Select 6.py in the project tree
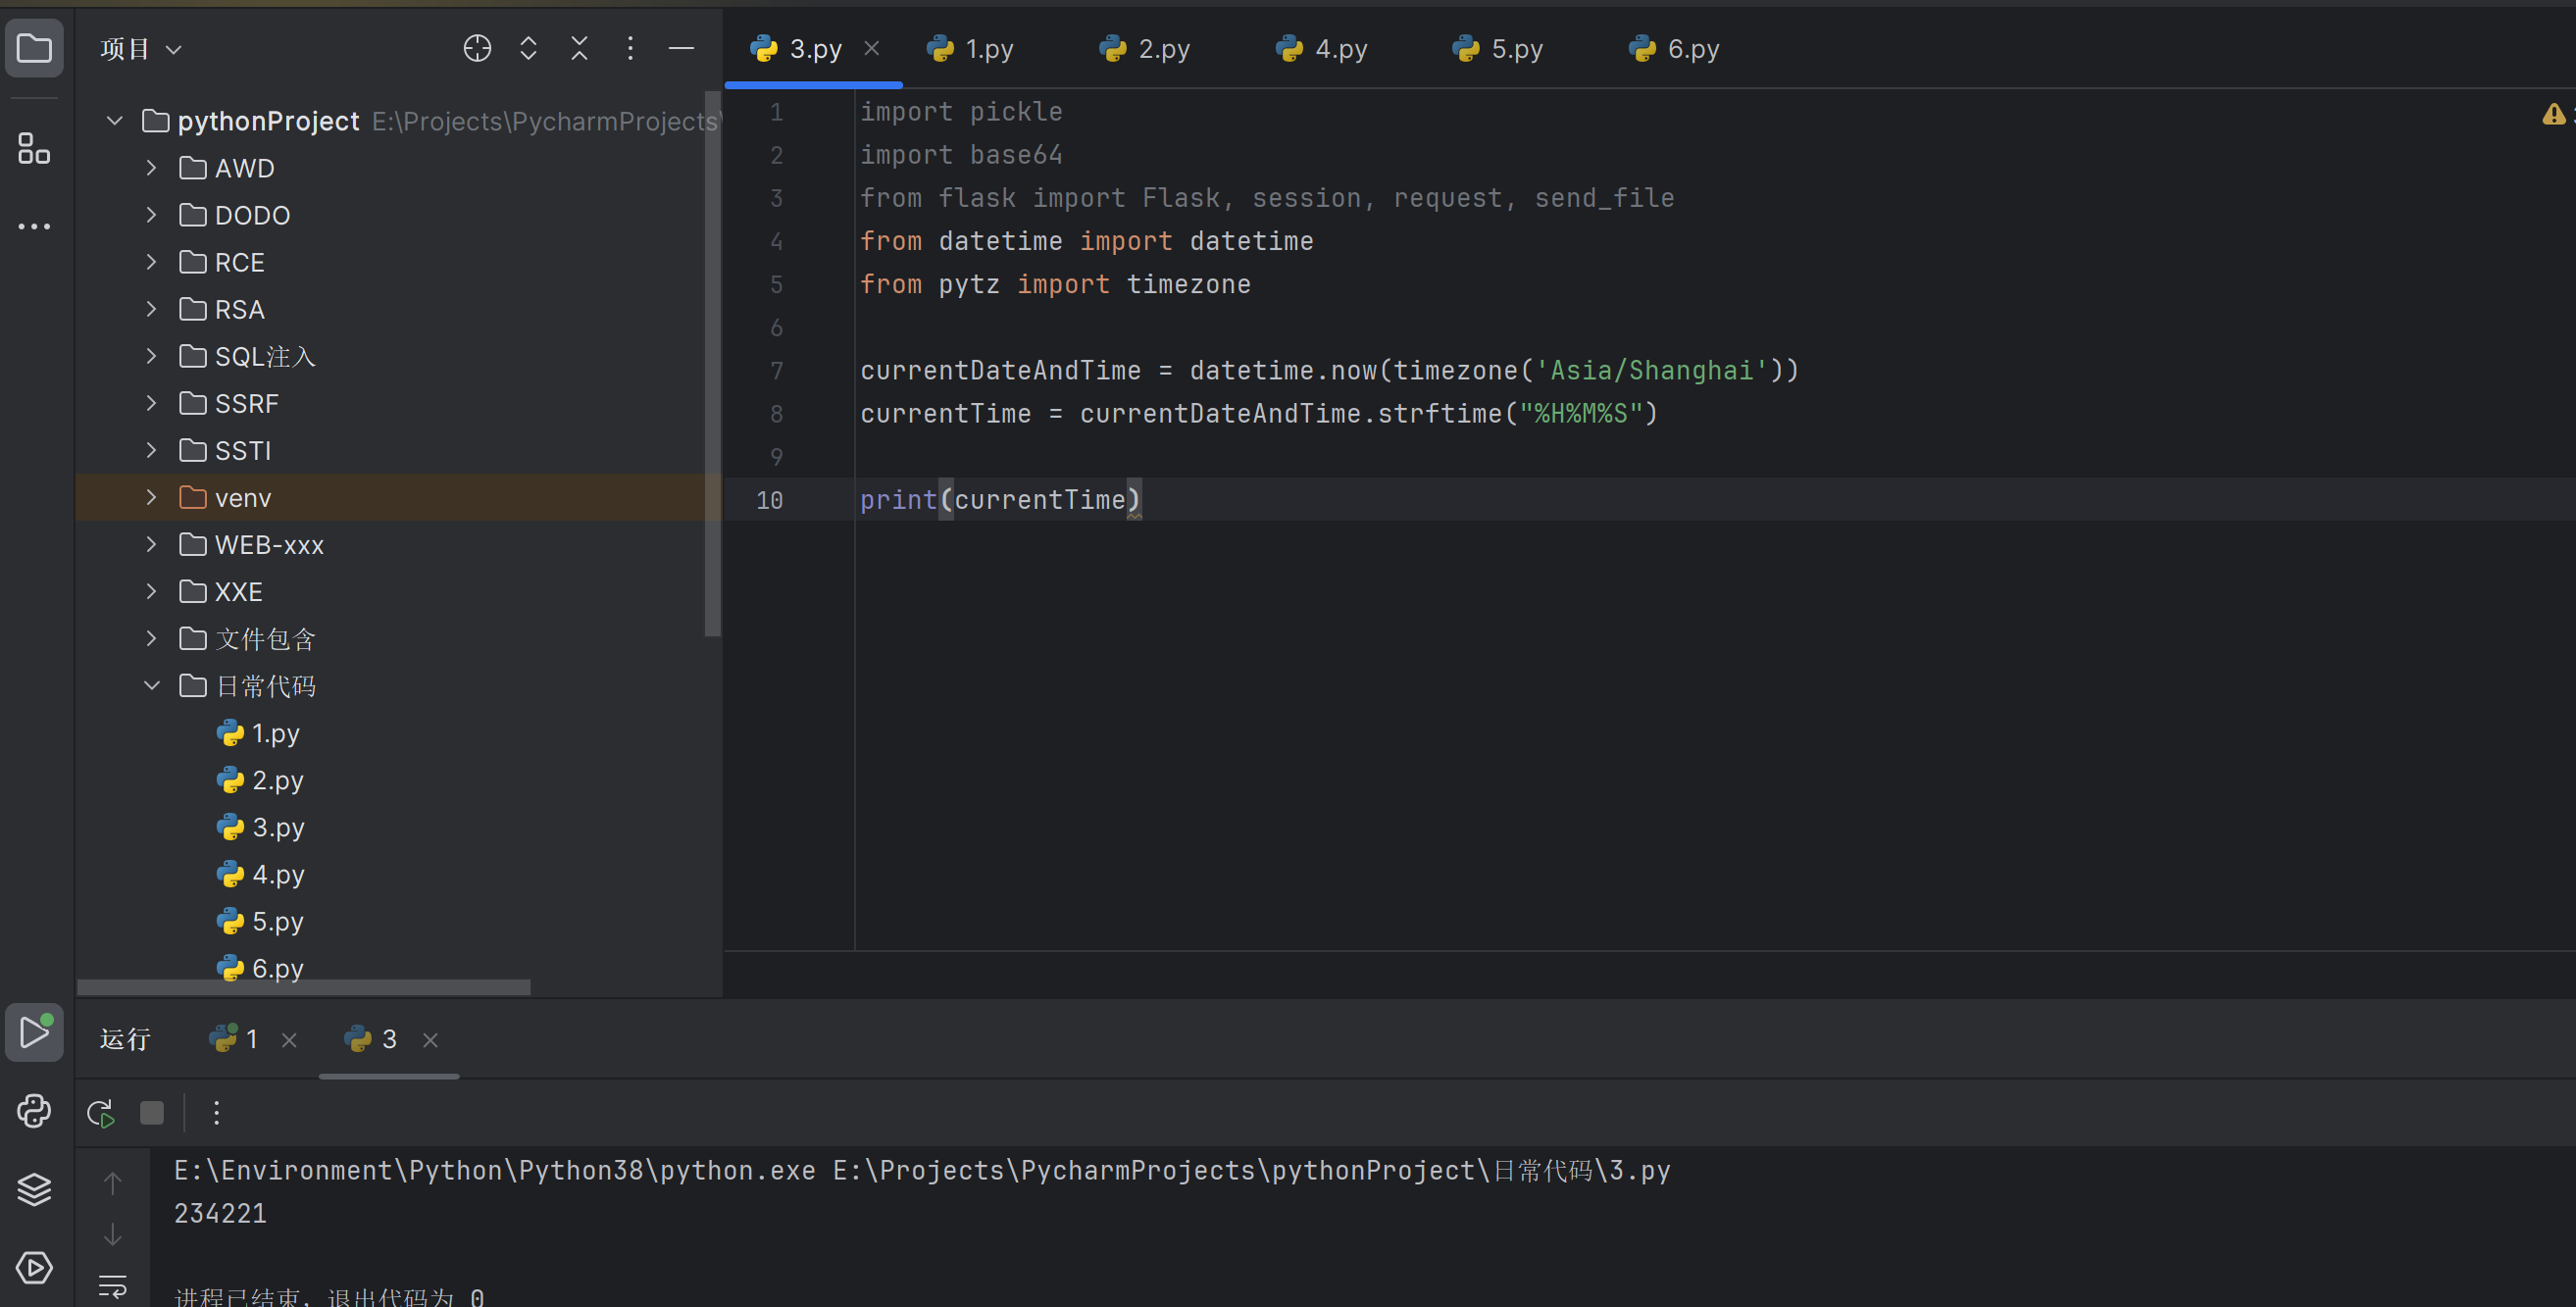The image size is (2576, 1307). (x=260, y=968)
